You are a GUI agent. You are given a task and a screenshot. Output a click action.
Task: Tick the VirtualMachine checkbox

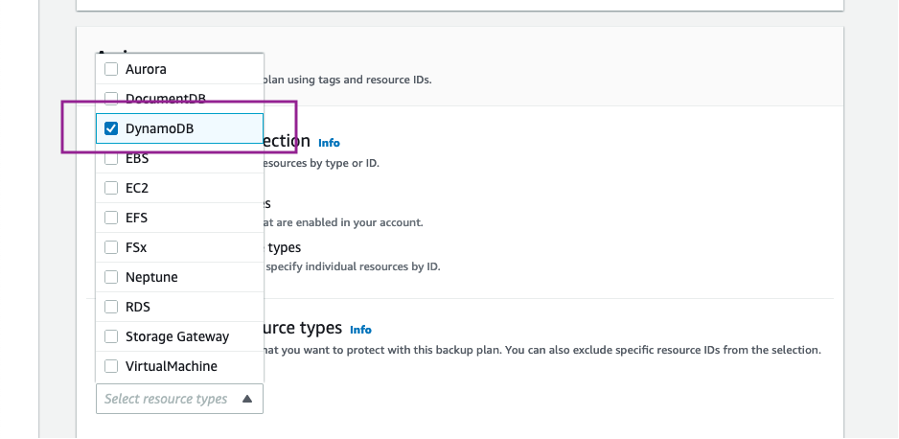tap(111, 366)
